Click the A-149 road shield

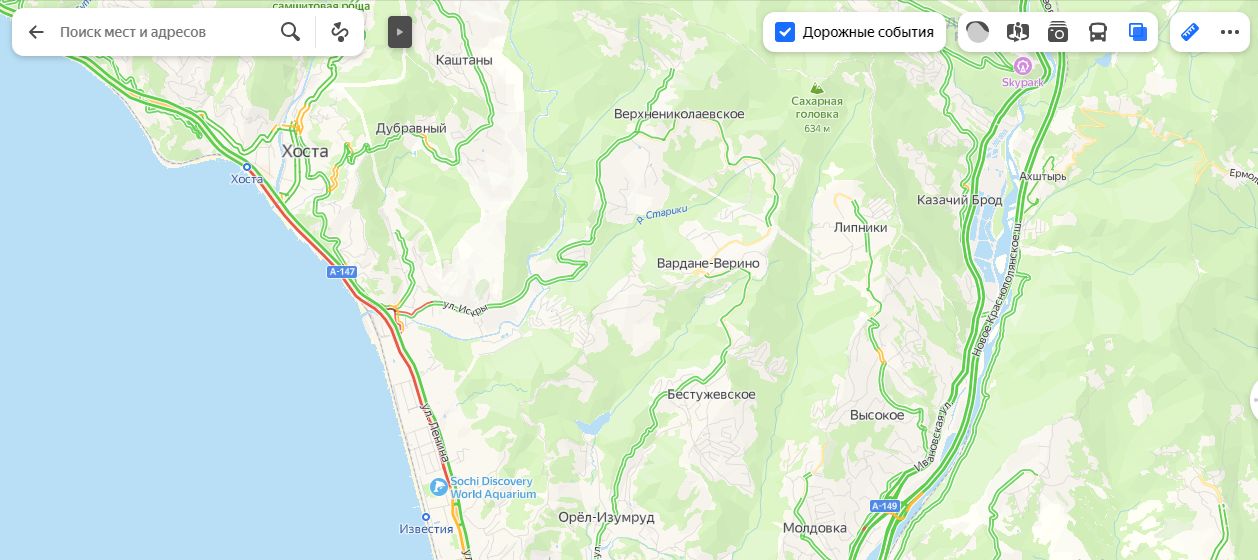coord(884,506)
